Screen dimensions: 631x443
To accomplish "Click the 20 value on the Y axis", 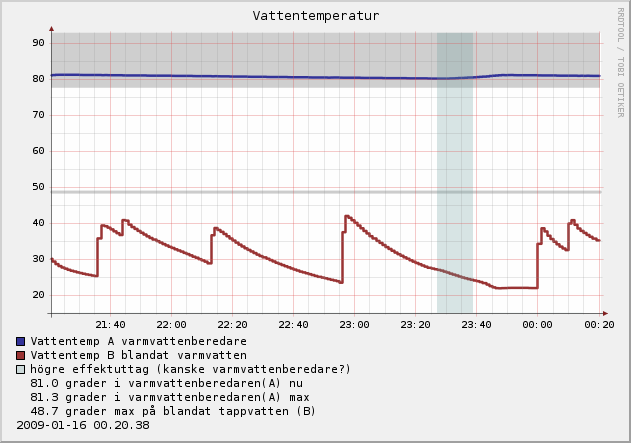I will tap(38, 295).
